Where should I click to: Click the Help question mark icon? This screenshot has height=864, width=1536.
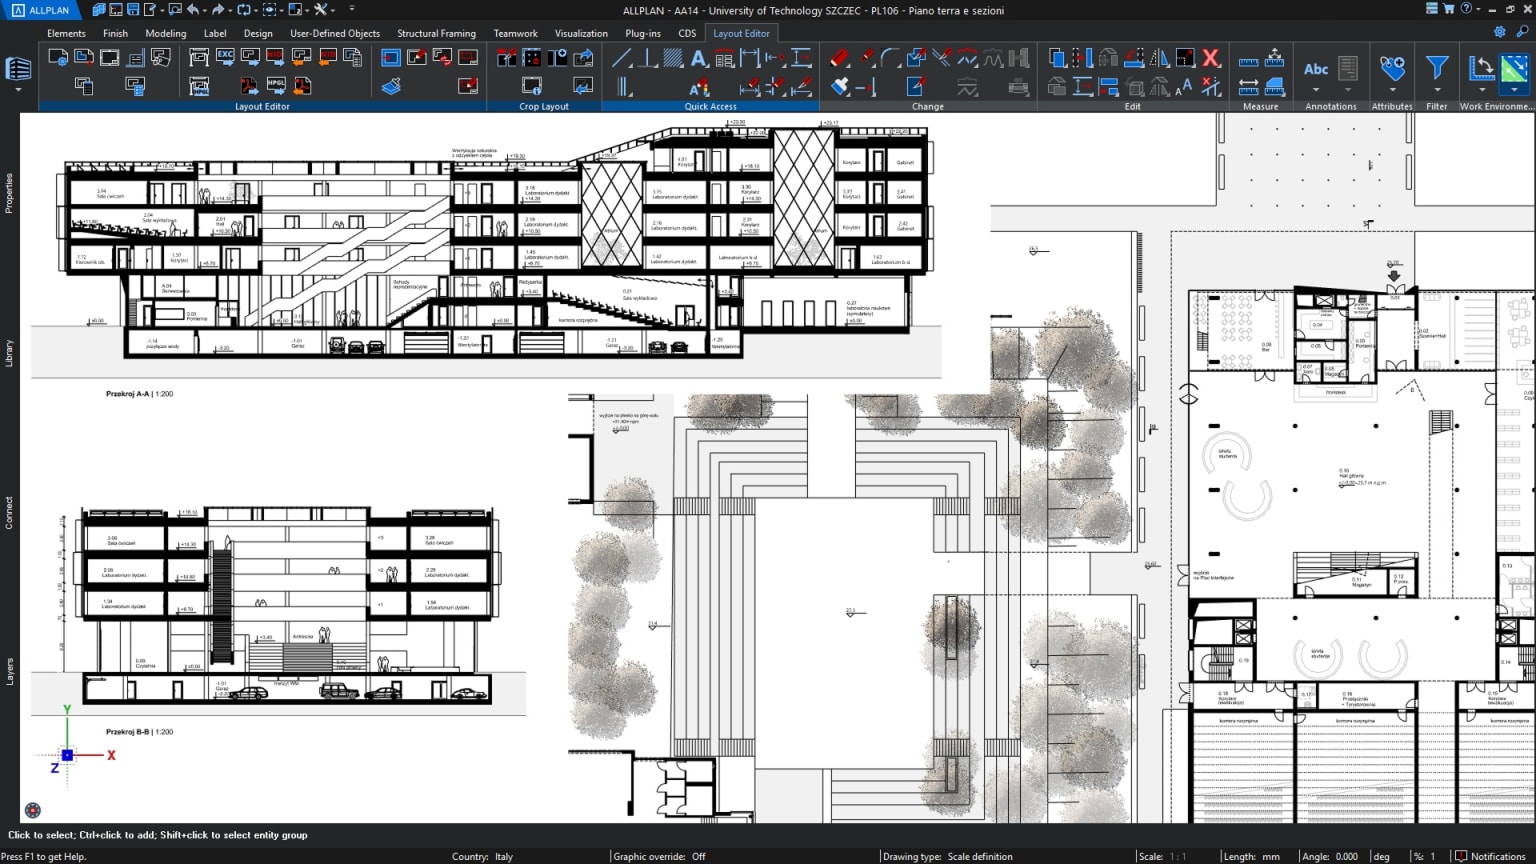coord(1466,9)
